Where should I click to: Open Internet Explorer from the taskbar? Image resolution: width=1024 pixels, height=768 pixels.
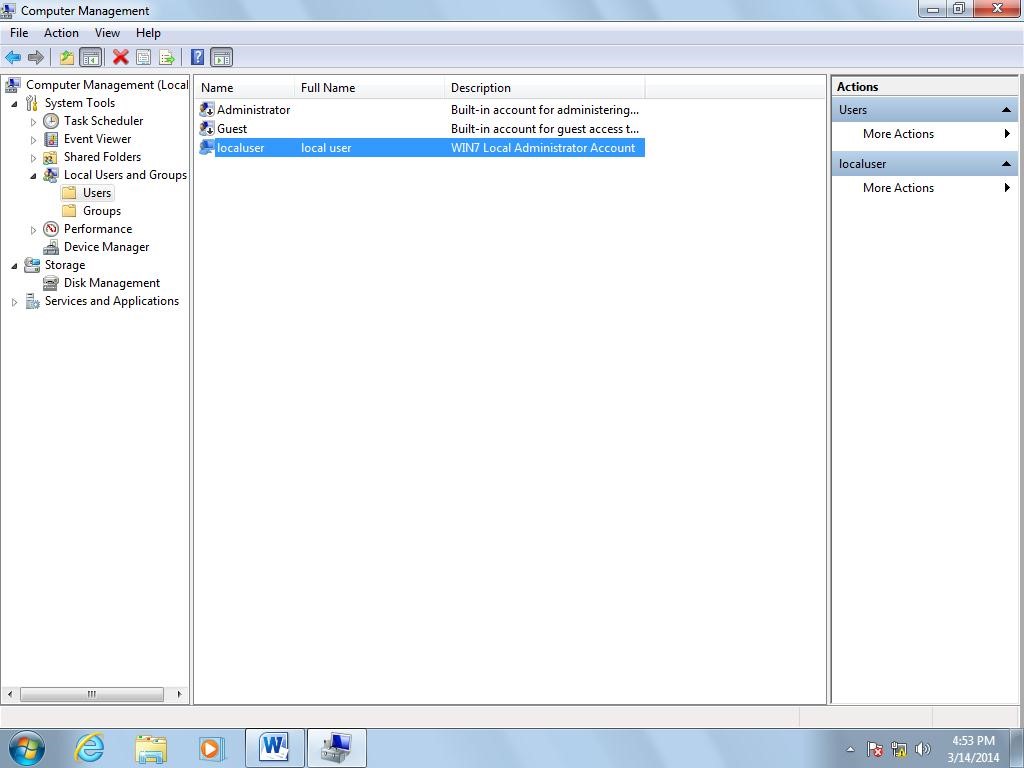point(90,748)
